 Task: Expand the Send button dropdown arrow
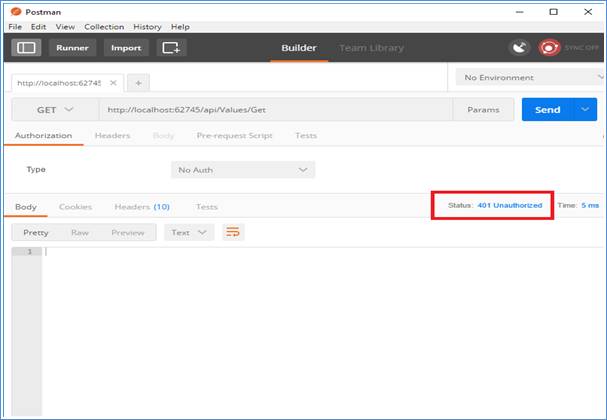[x=585, y=110]
